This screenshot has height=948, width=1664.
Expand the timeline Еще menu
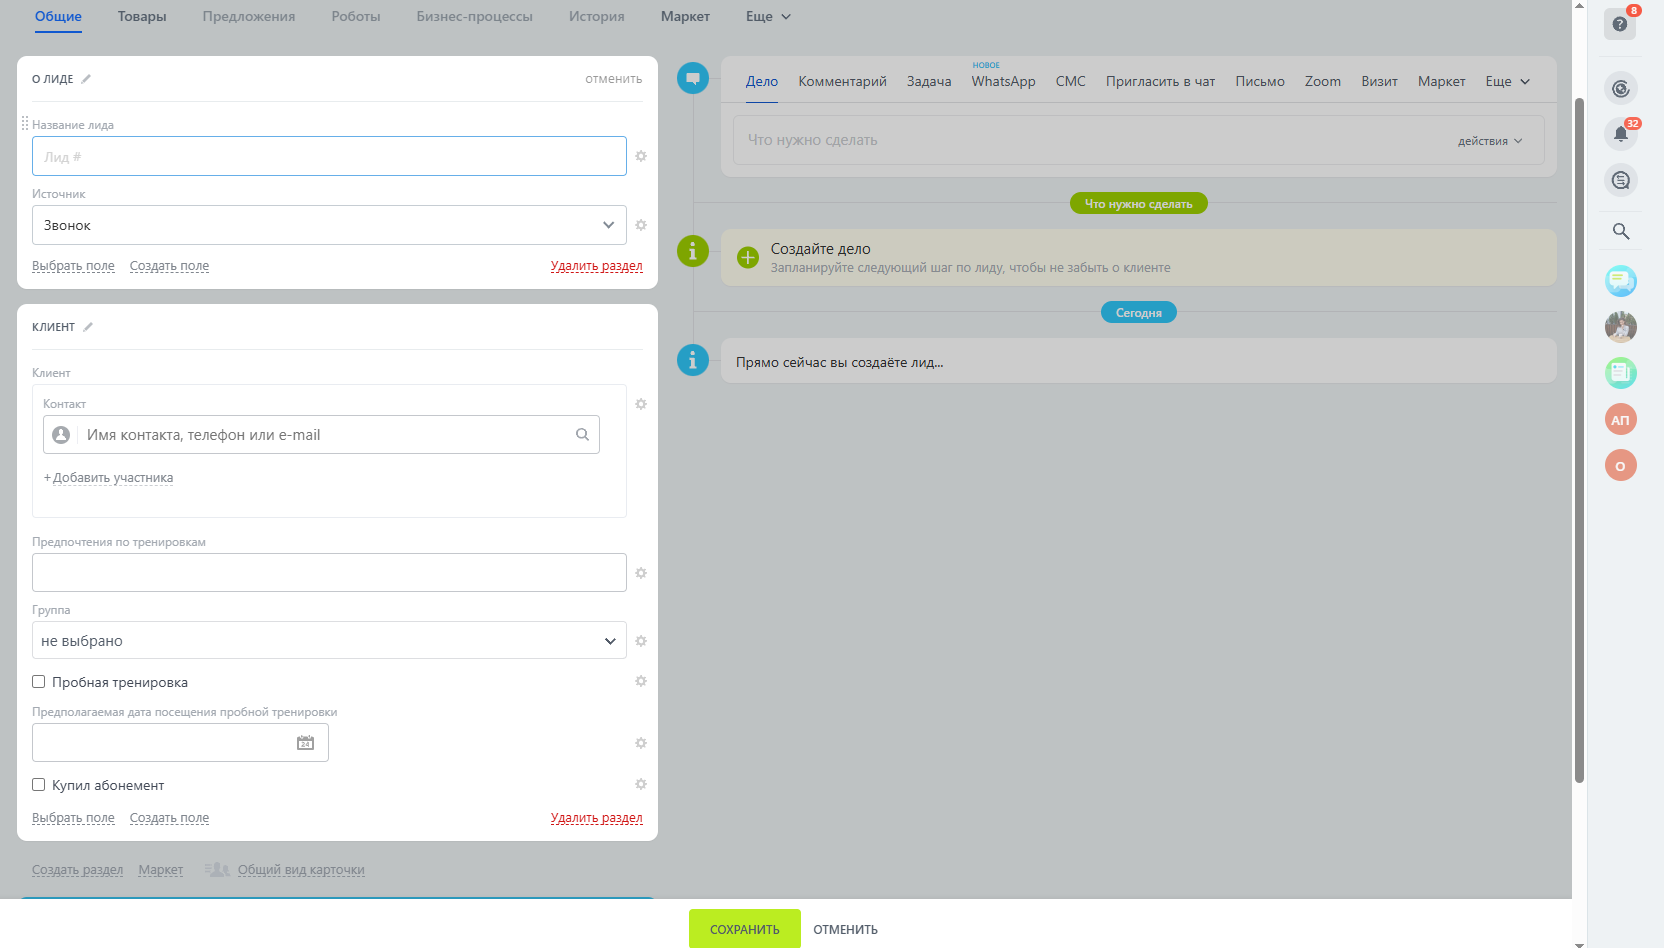(x=1507, y=82)
